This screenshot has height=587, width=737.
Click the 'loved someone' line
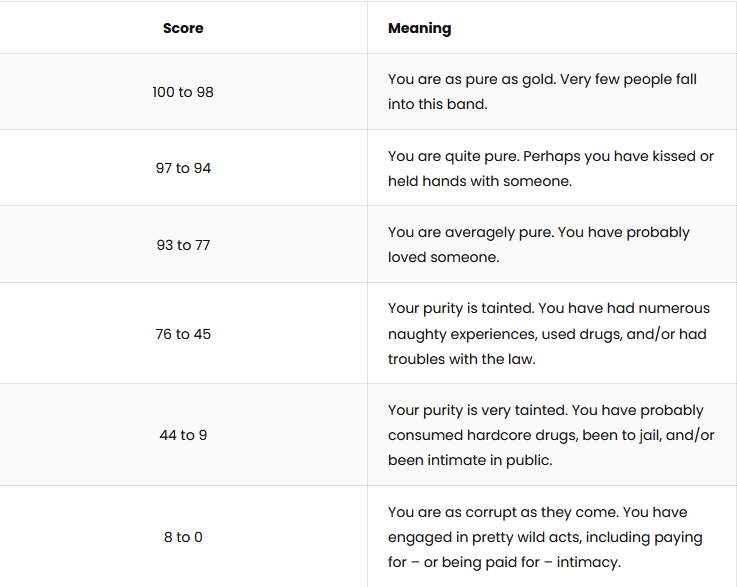tap(443, 258)
